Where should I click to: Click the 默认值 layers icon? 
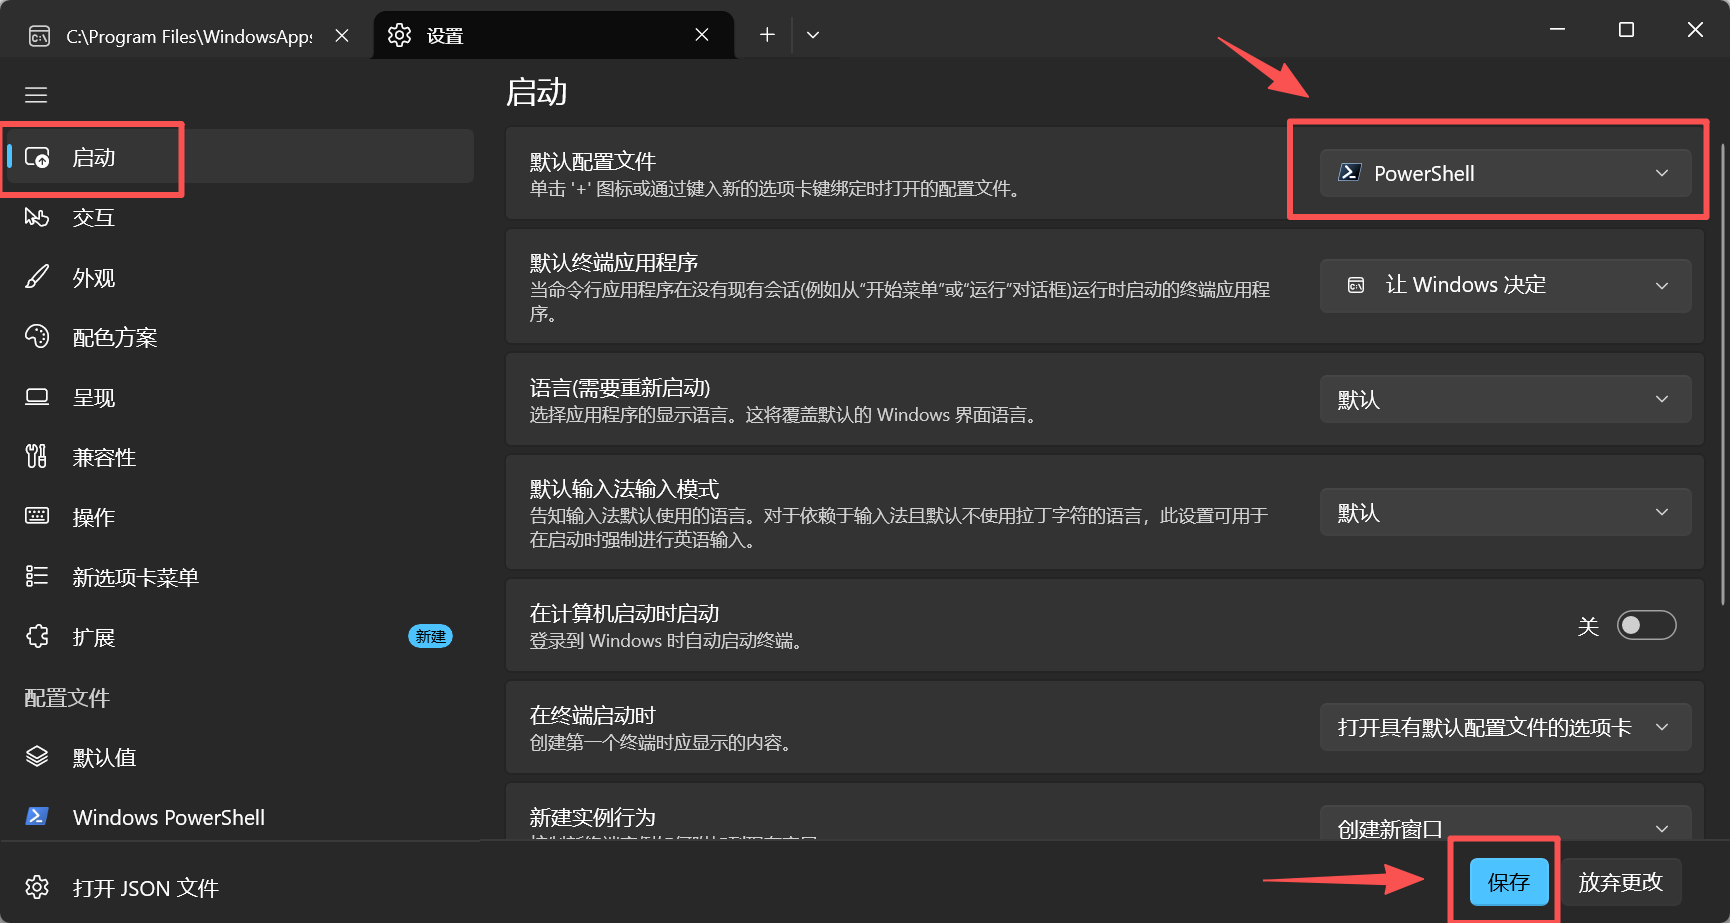click(37, 756)
